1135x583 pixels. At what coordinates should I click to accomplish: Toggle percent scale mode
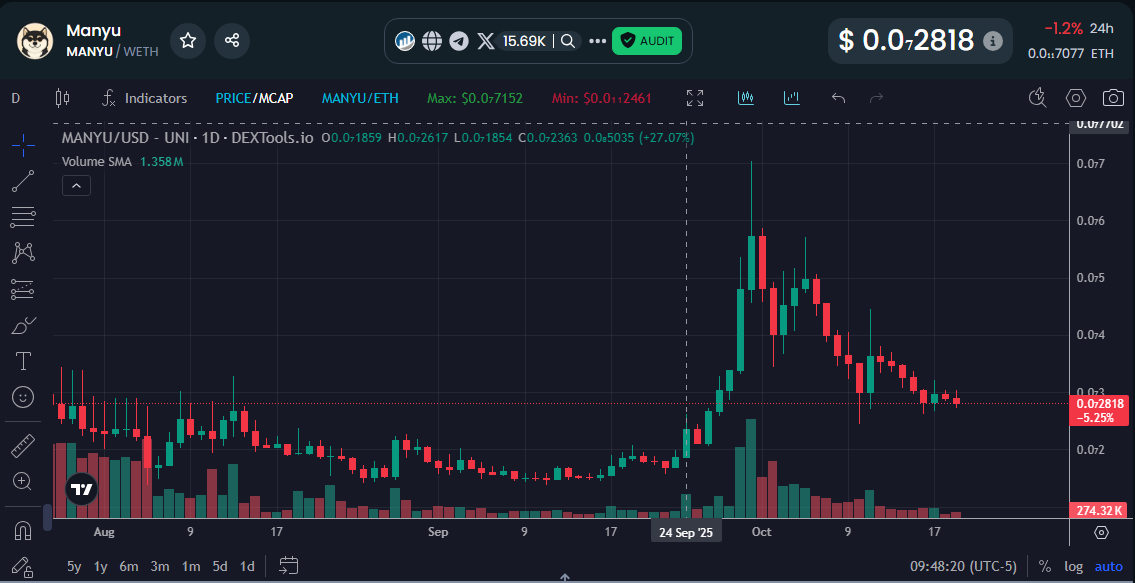1045,566
